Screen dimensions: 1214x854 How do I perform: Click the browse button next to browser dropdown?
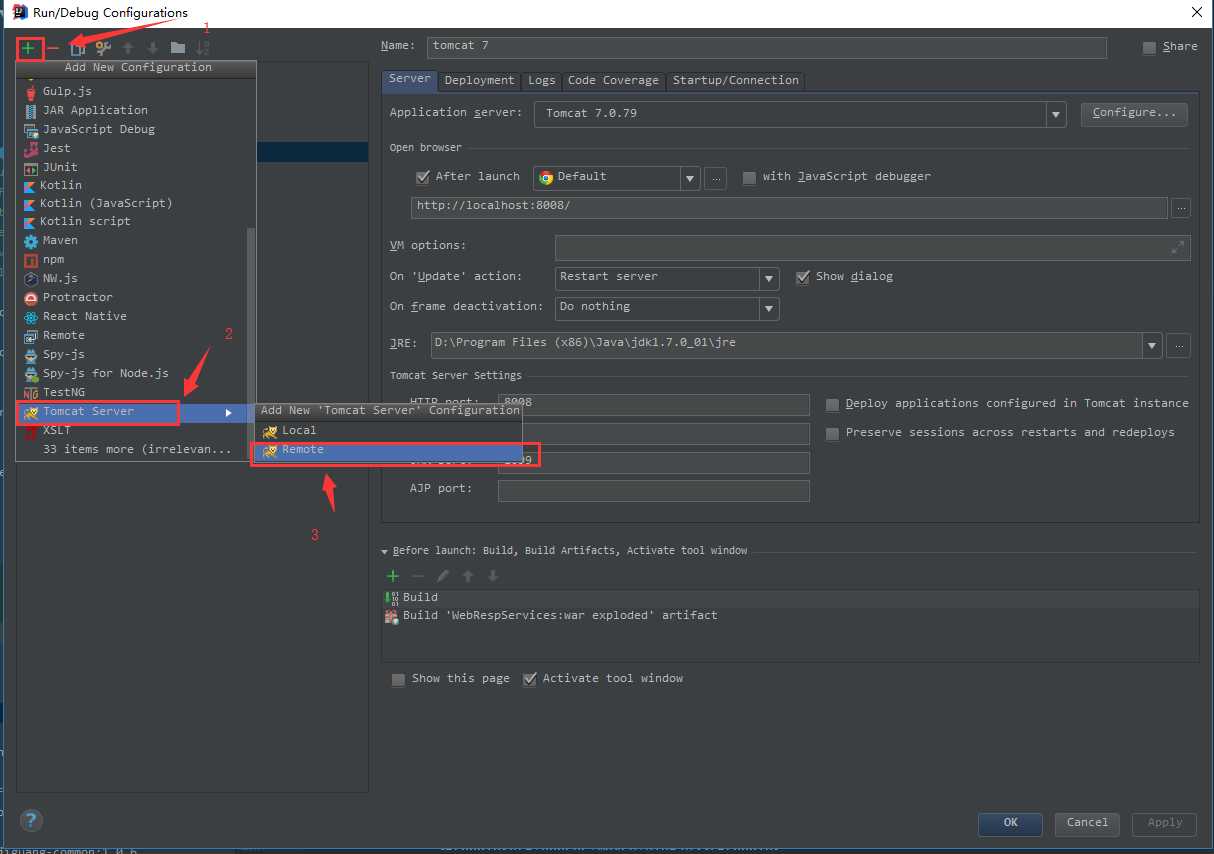tap(714, 178)
